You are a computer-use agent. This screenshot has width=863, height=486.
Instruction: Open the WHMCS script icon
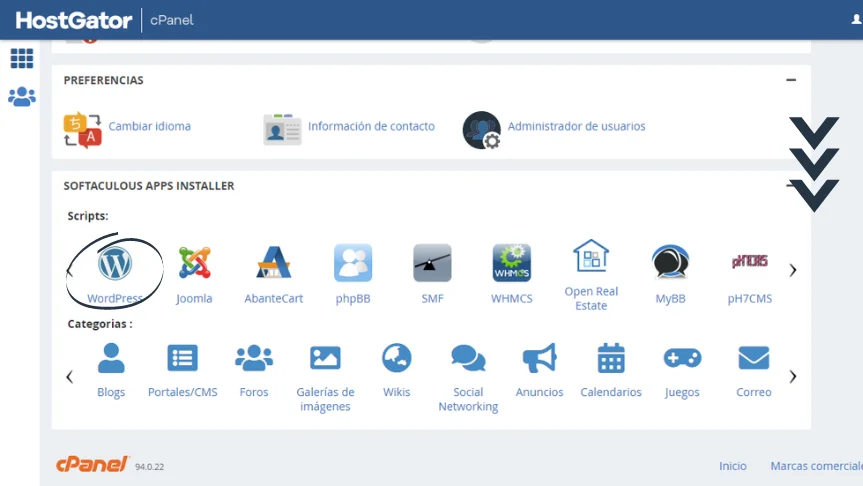(512, 263)
